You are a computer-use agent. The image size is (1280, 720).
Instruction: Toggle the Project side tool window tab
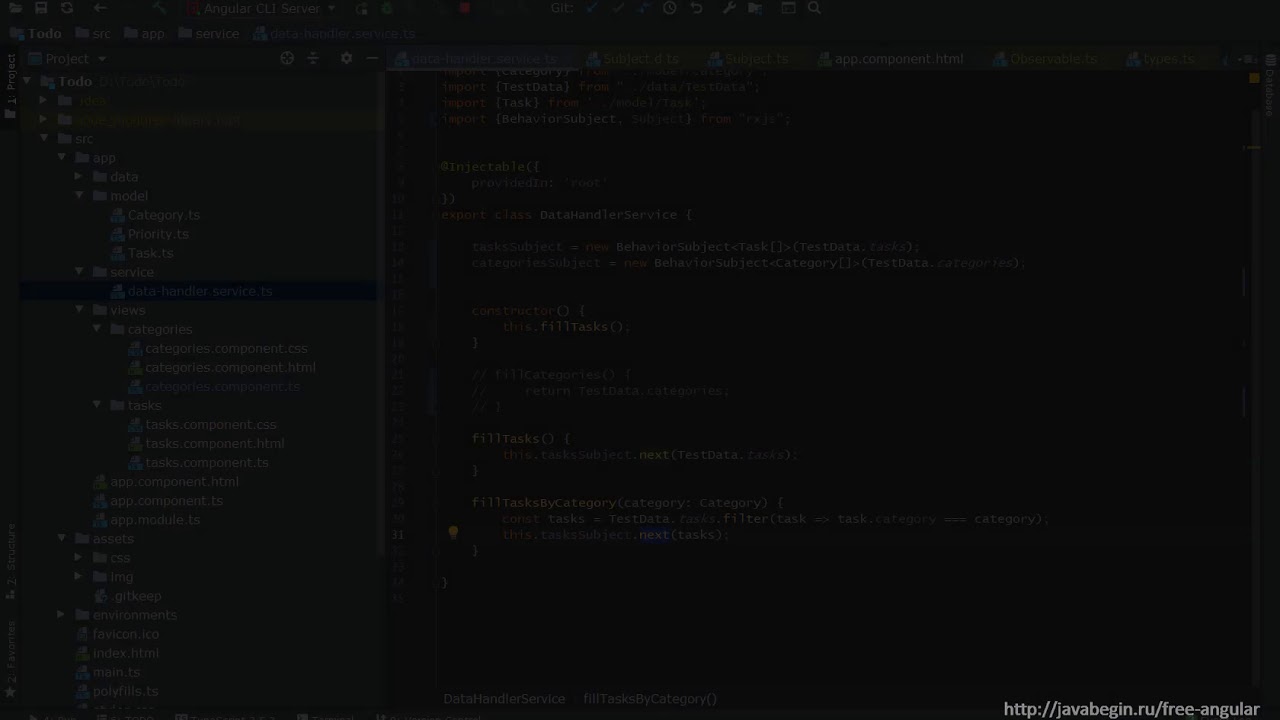(11, 86)
